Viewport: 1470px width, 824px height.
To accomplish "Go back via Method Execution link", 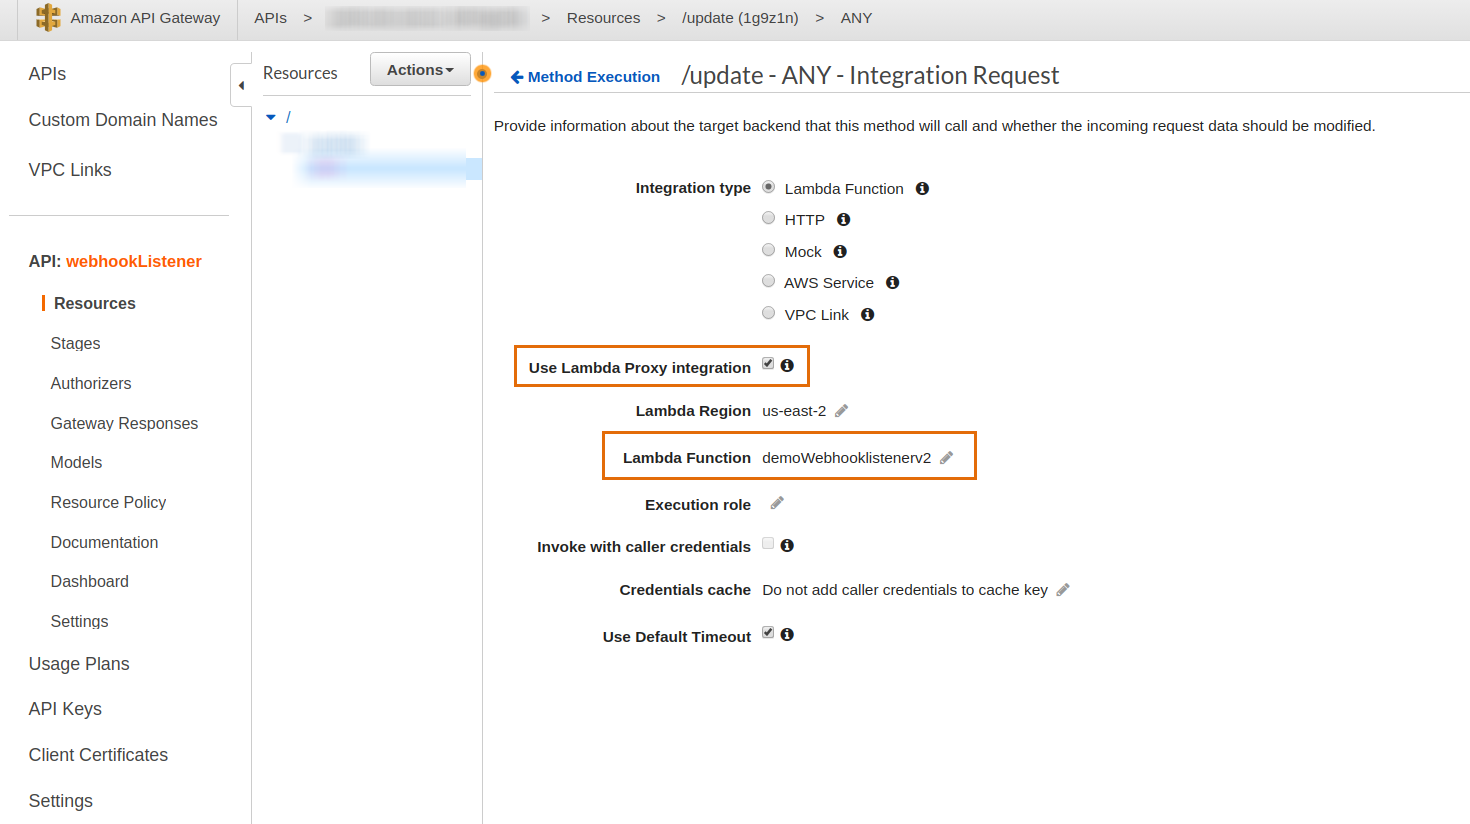I will click(x=585, y=77).
